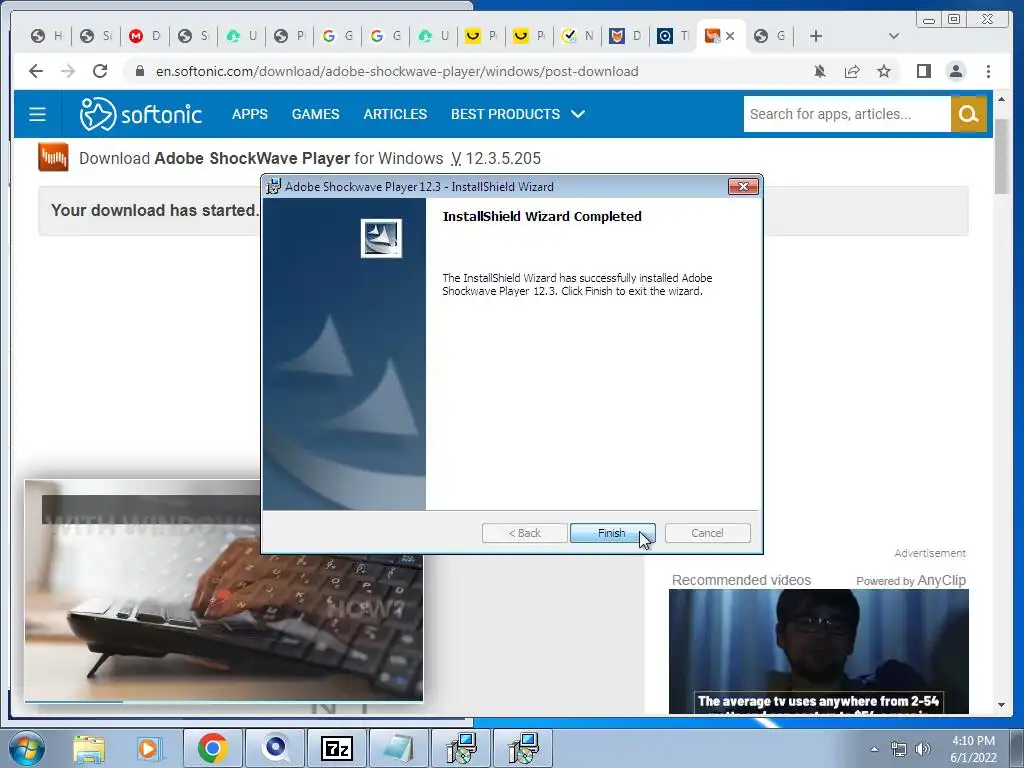The width and height of the screenshot is (1024, 768).
Task: Click the magnifier app taskbar icon
Action: pos(275,748)
